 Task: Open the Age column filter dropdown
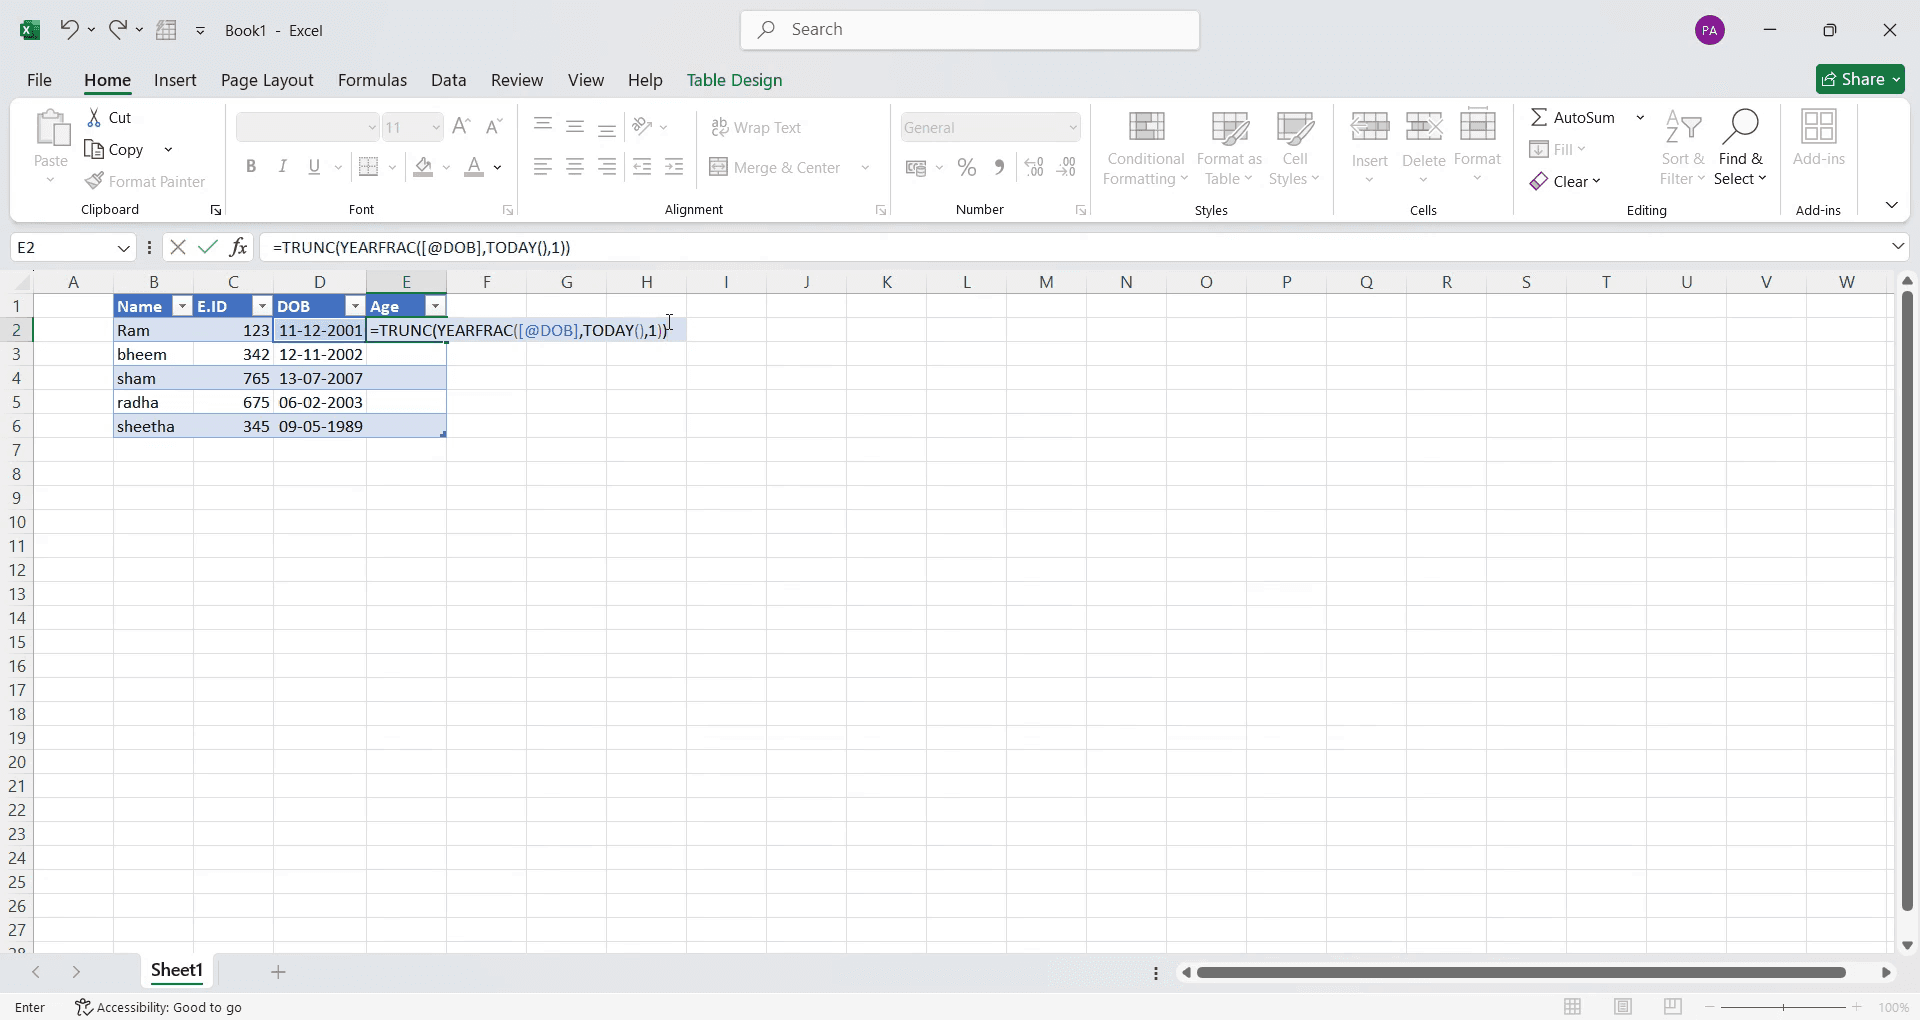[435, 307]
